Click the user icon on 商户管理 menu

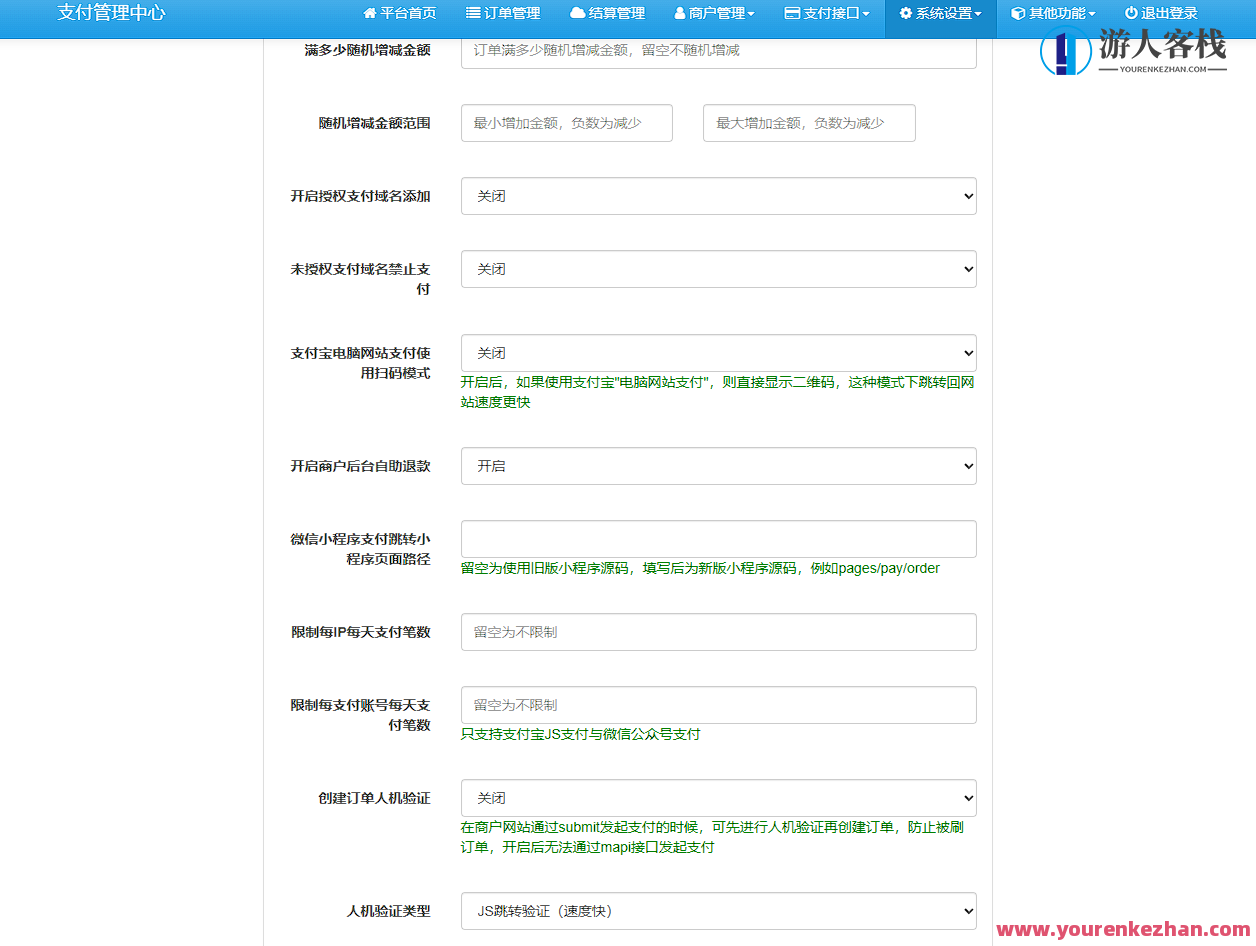click(679, 13)
